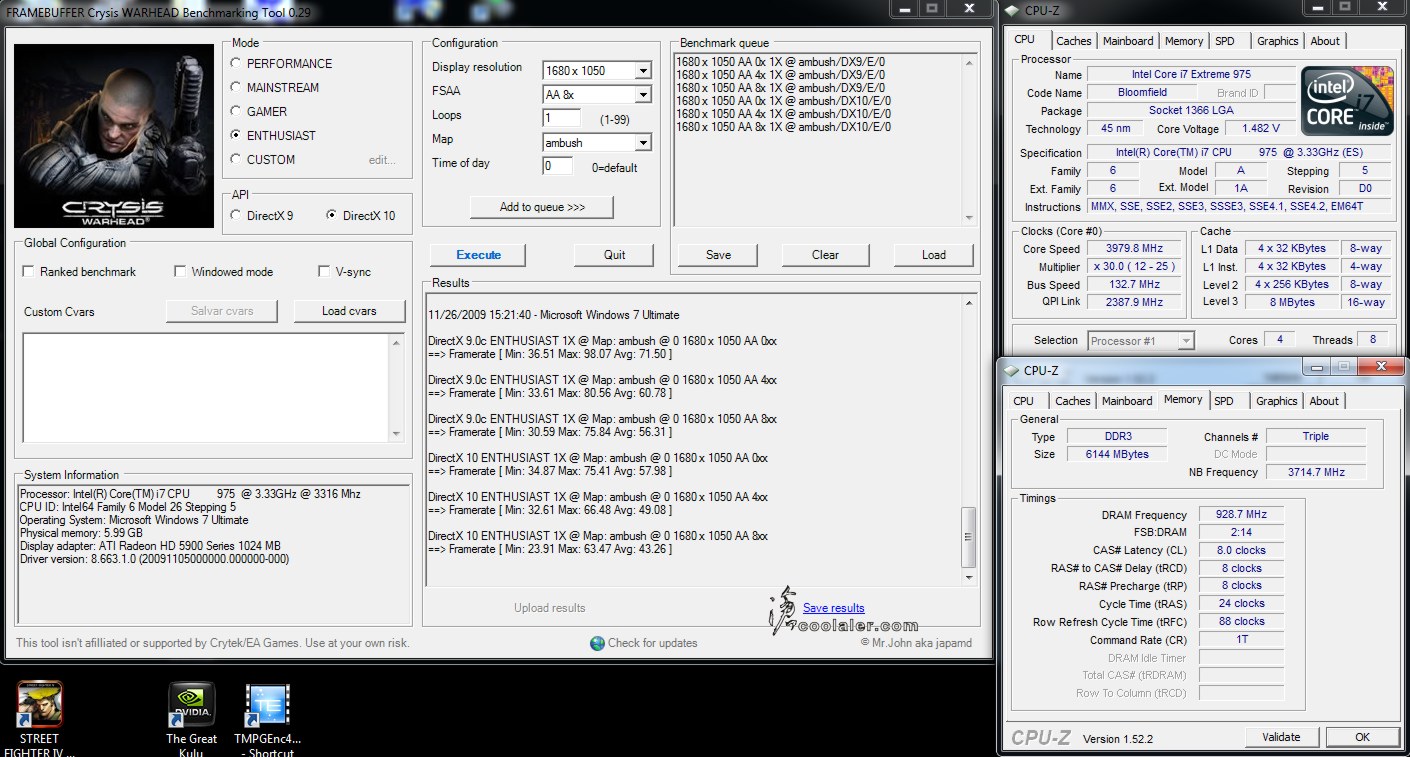Click the Custom Cvars scrollbar down arrow
Viewport: 1410px width, 757px height.
(396, 434)
